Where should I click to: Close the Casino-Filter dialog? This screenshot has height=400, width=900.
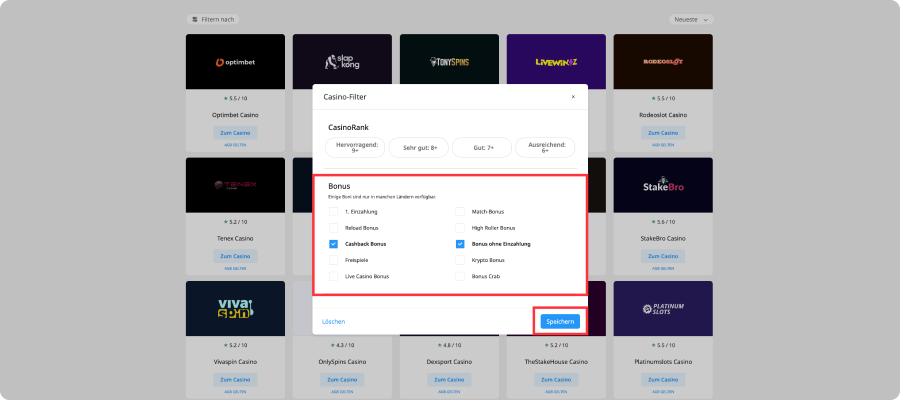(573, 97)
